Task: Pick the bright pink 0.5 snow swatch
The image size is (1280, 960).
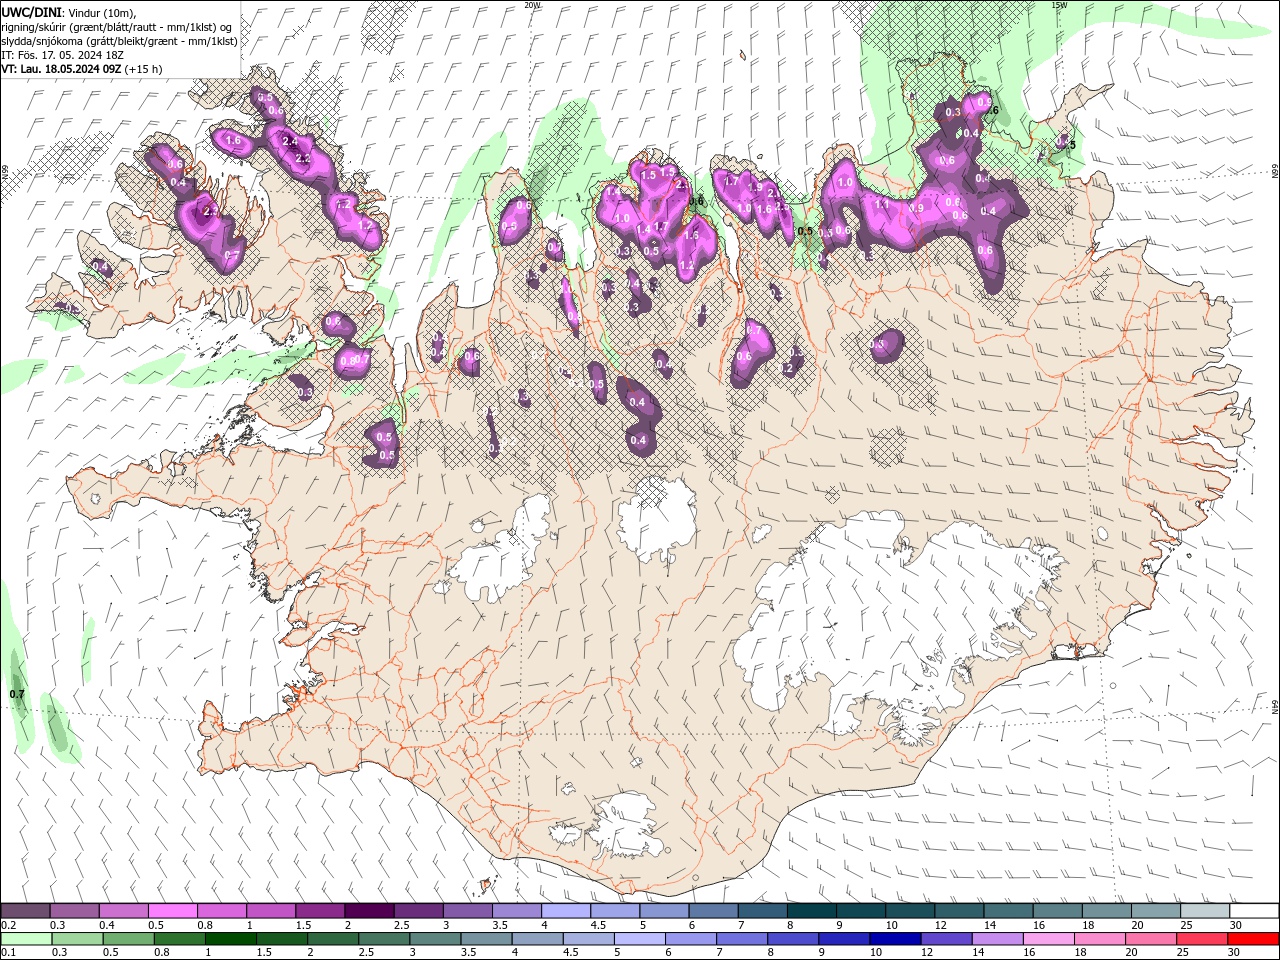Action: click(x=172, y=911)
